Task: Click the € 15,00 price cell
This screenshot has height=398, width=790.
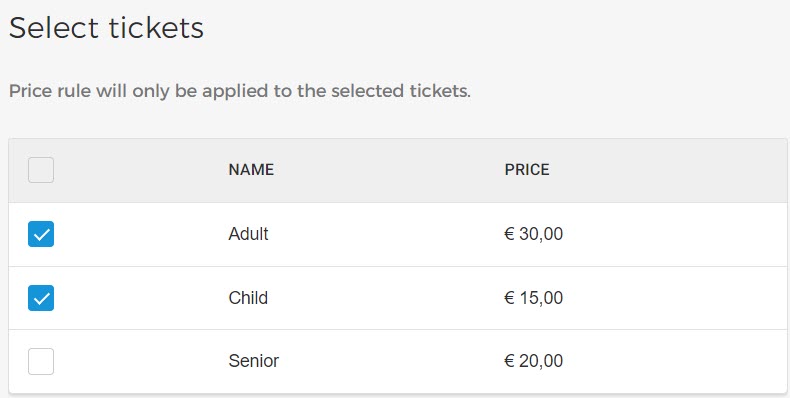Action: [x=534, y=298]
